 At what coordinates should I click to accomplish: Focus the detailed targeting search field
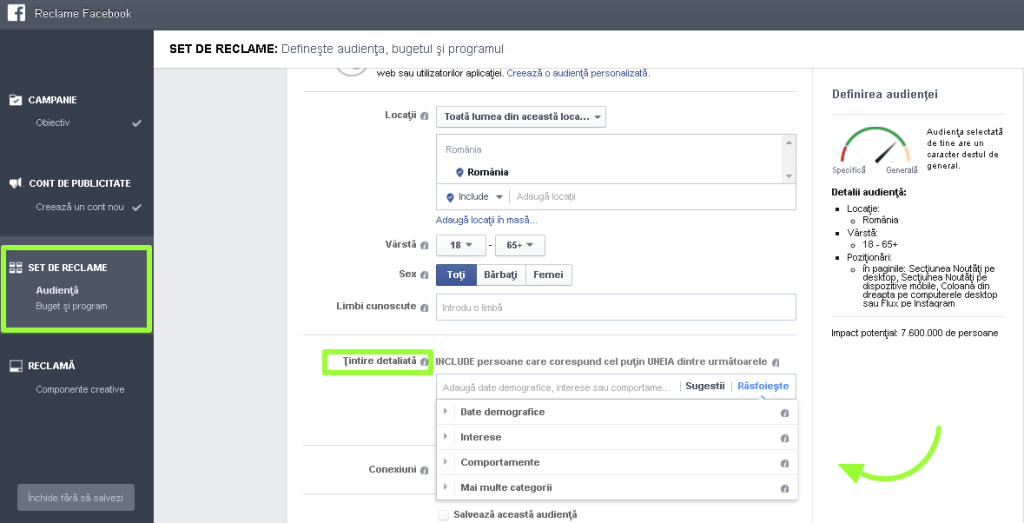click(558, 387)
